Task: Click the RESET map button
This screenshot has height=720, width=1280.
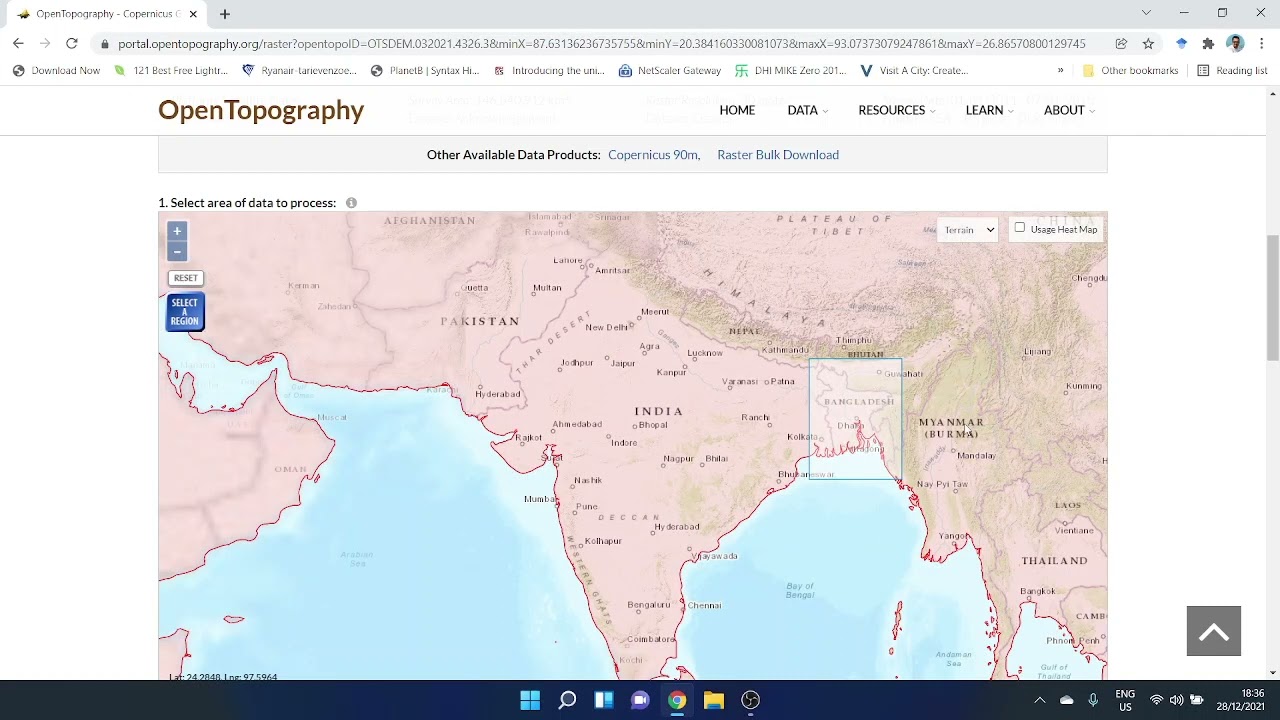Action: [x=185, y=278]
